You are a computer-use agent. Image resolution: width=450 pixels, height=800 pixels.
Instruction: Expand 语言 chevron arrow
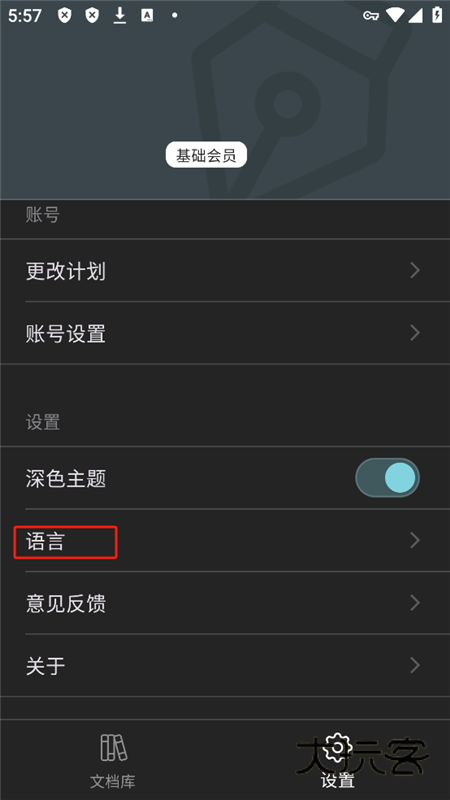click(x=415, y=540)
